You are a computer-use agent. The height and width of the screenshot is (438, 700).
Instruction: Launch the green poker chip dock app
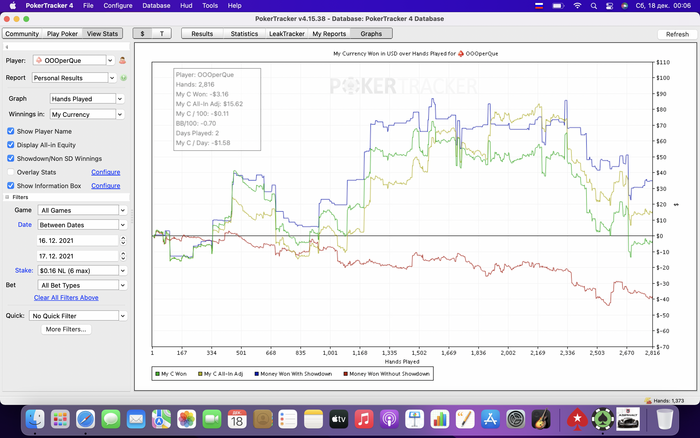601,418
